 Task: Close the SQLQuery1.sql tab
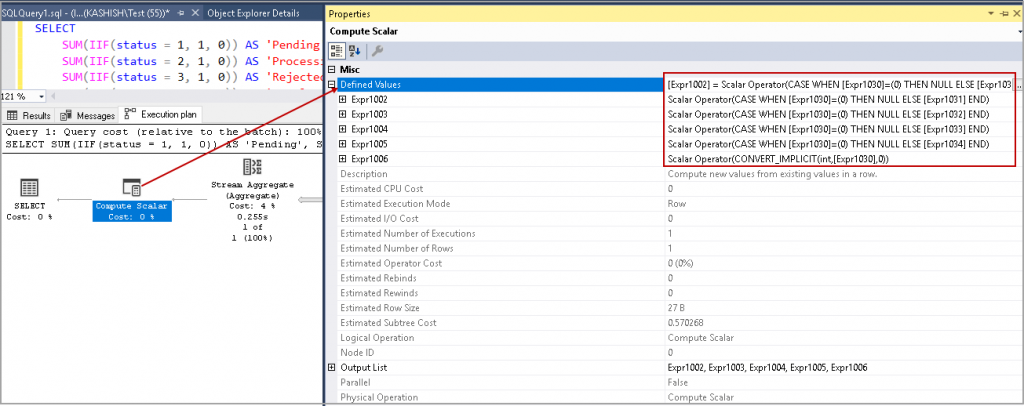(194, 13)
